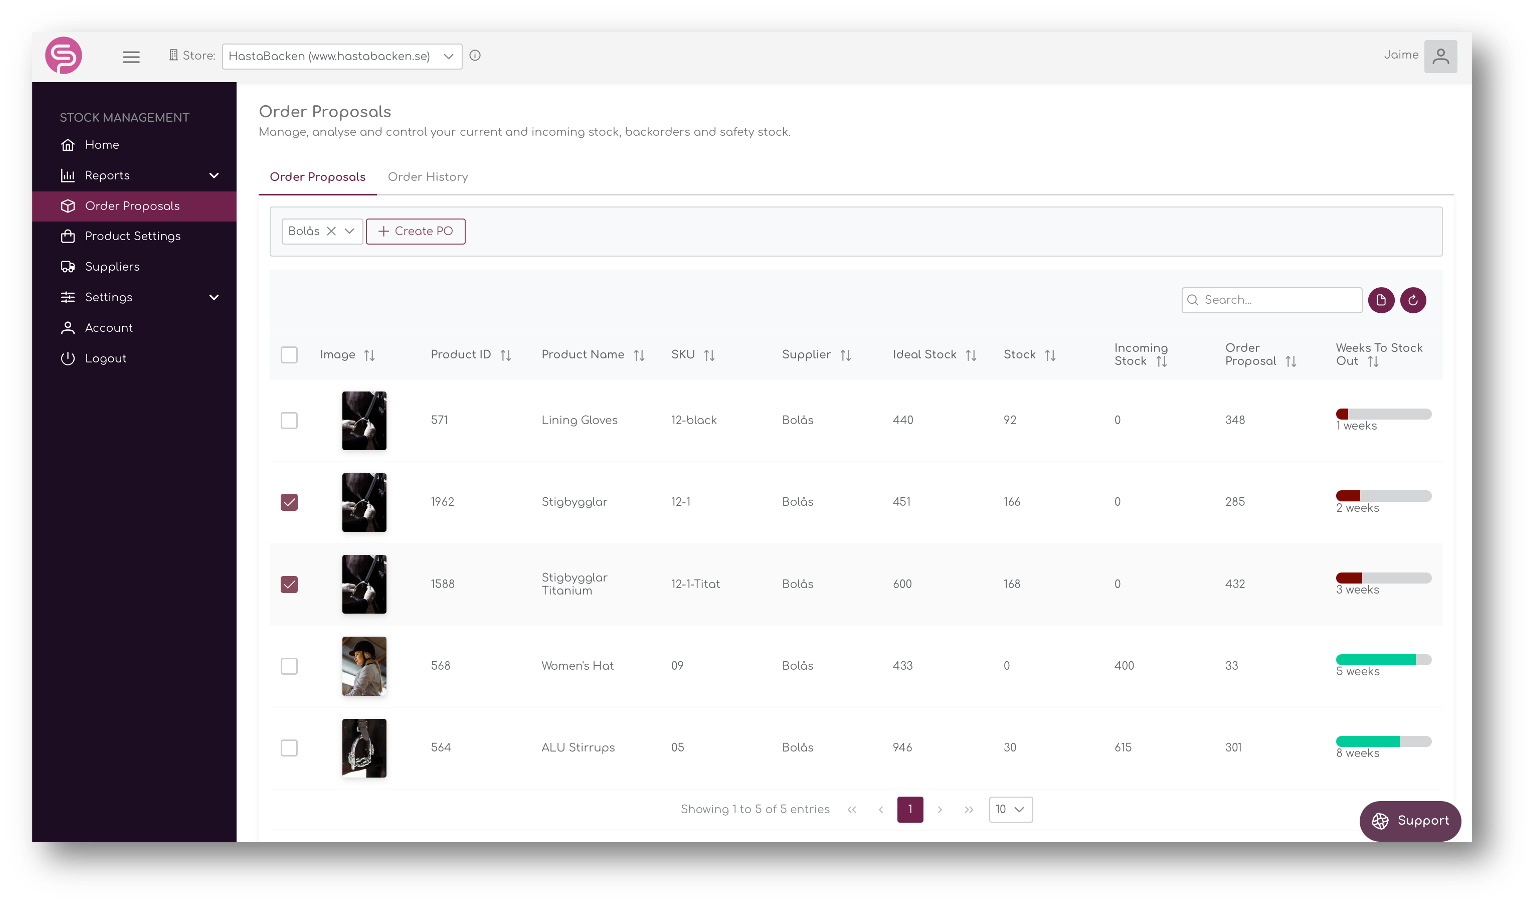Screen dimensions: 1534x904
Task: Open the entries-per-page dropdown showing 10
Action: coord(1010,809)
